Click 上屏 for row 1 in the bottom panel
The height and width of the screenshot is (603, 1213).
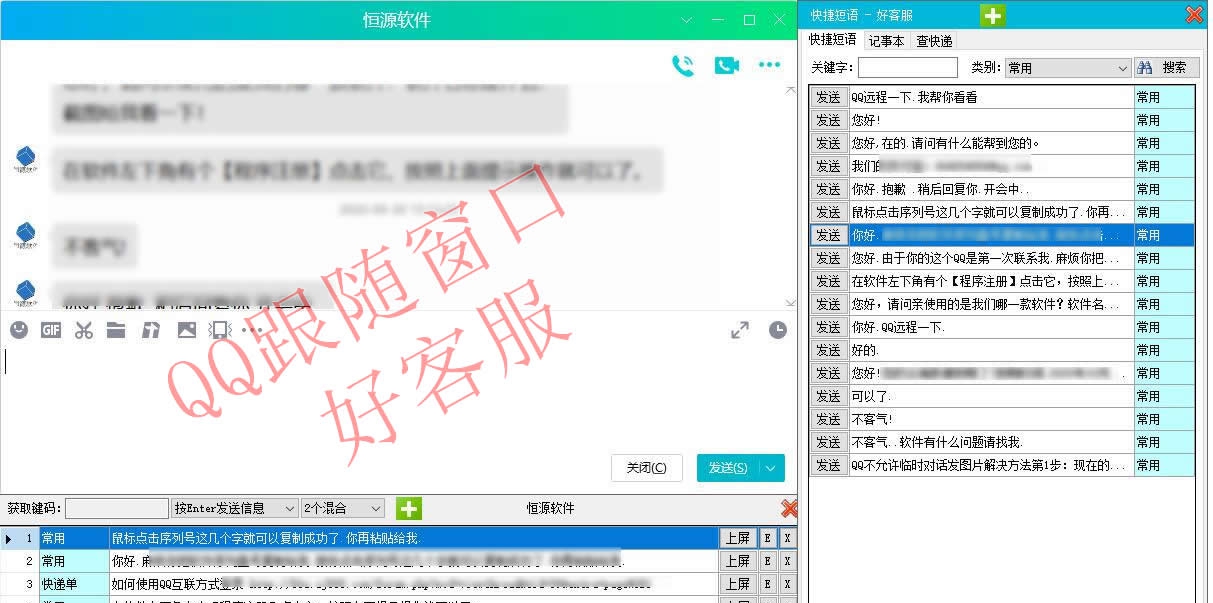738,538
